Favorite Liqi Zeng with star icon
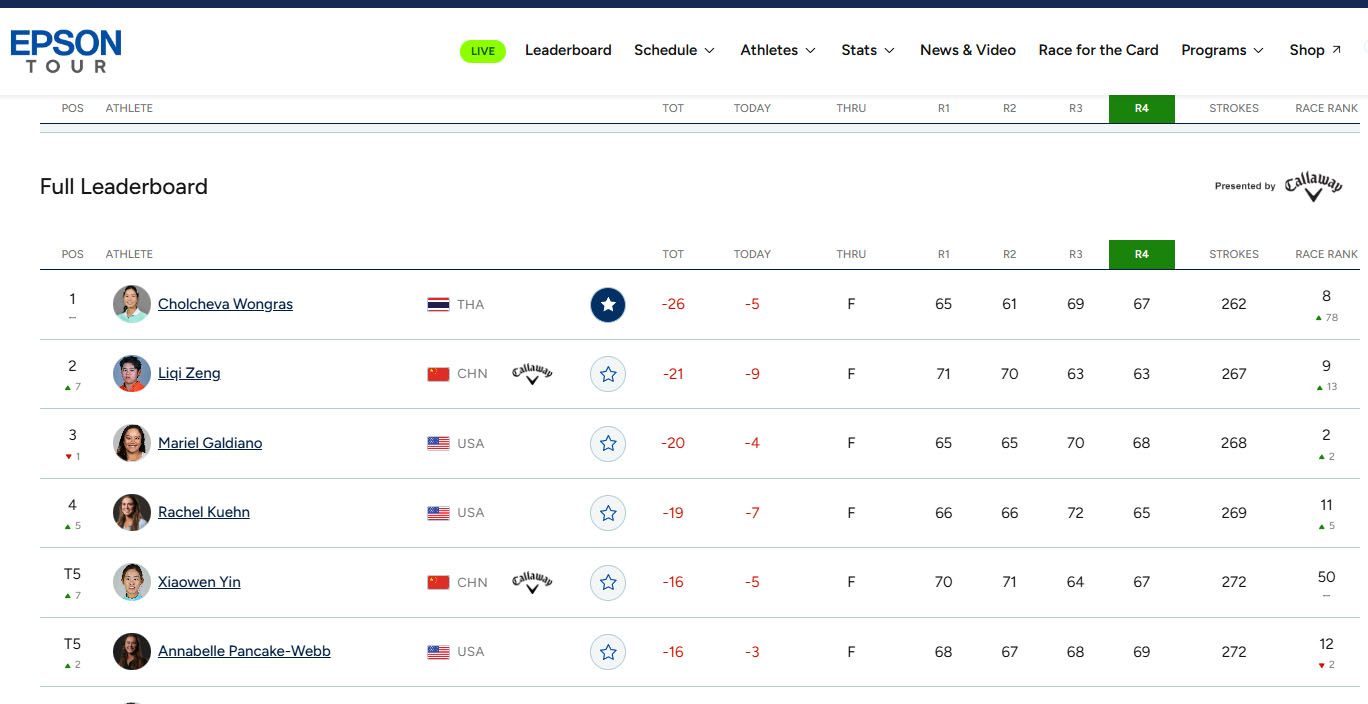Viewport: 1368px width, 704px height. (x=608, y=374)
